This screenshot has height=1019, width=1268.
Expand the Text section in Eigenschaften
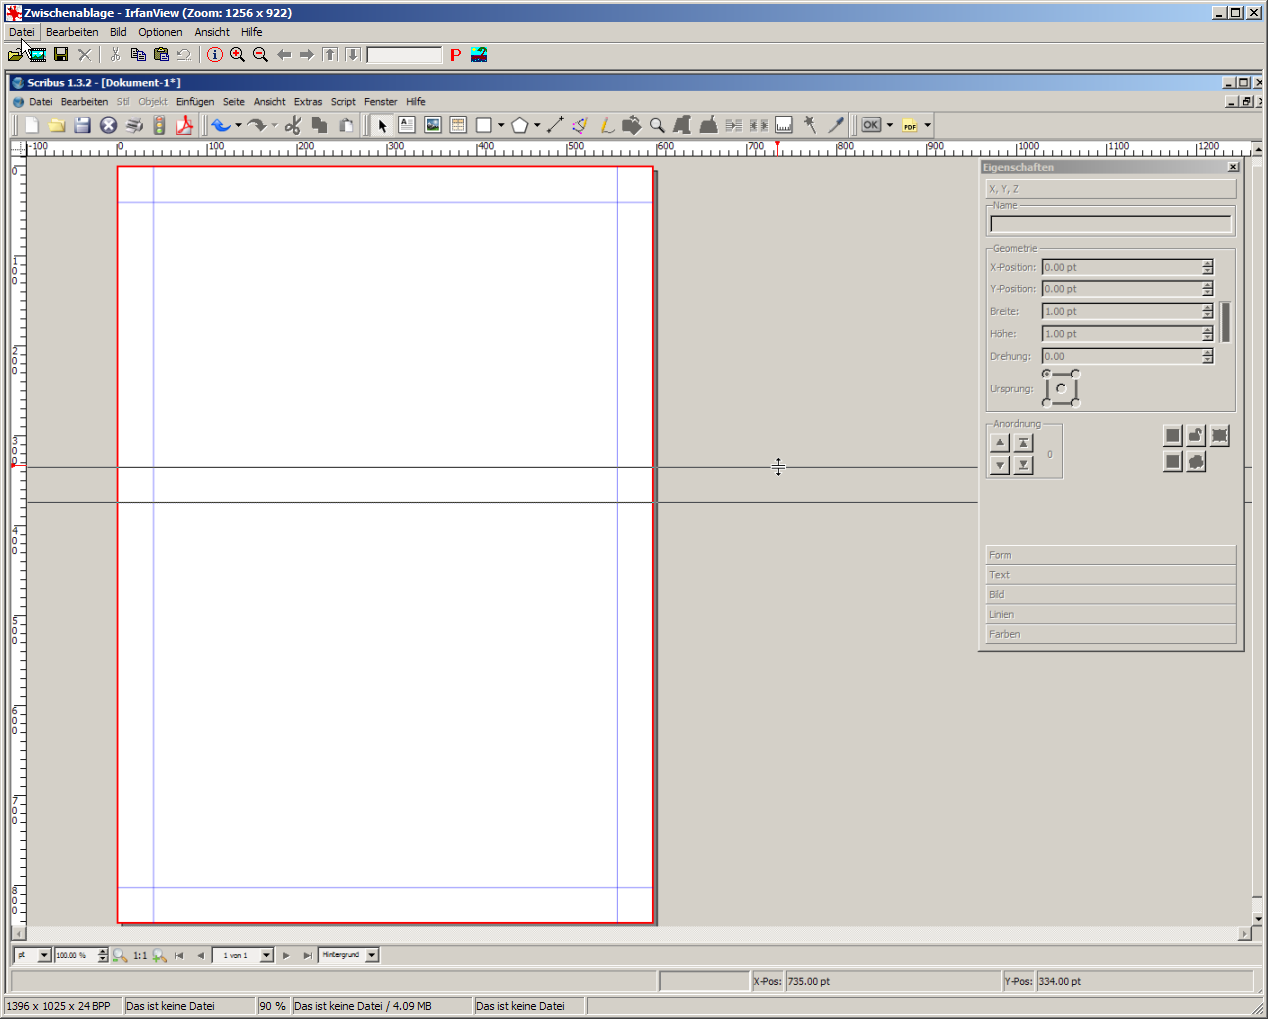point(1110,575)
